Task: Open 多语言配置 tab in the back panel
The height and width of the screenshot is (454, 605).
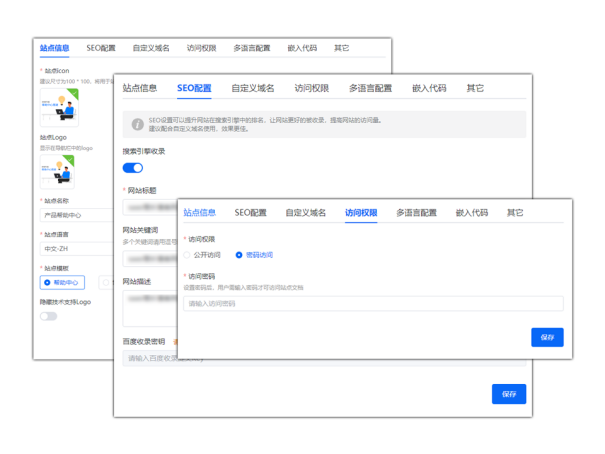Action: [252, 48]
